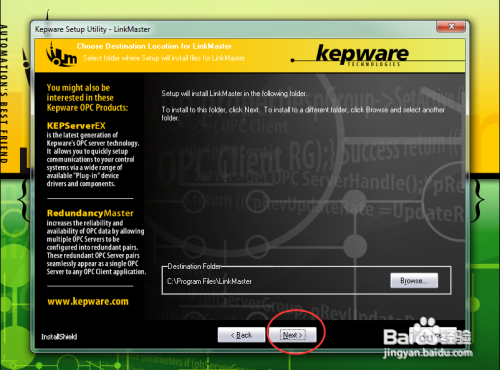Viewport: 500px width, 370px height.
Task: Select the KEPServerEX product heading
Action: (76, 126)
